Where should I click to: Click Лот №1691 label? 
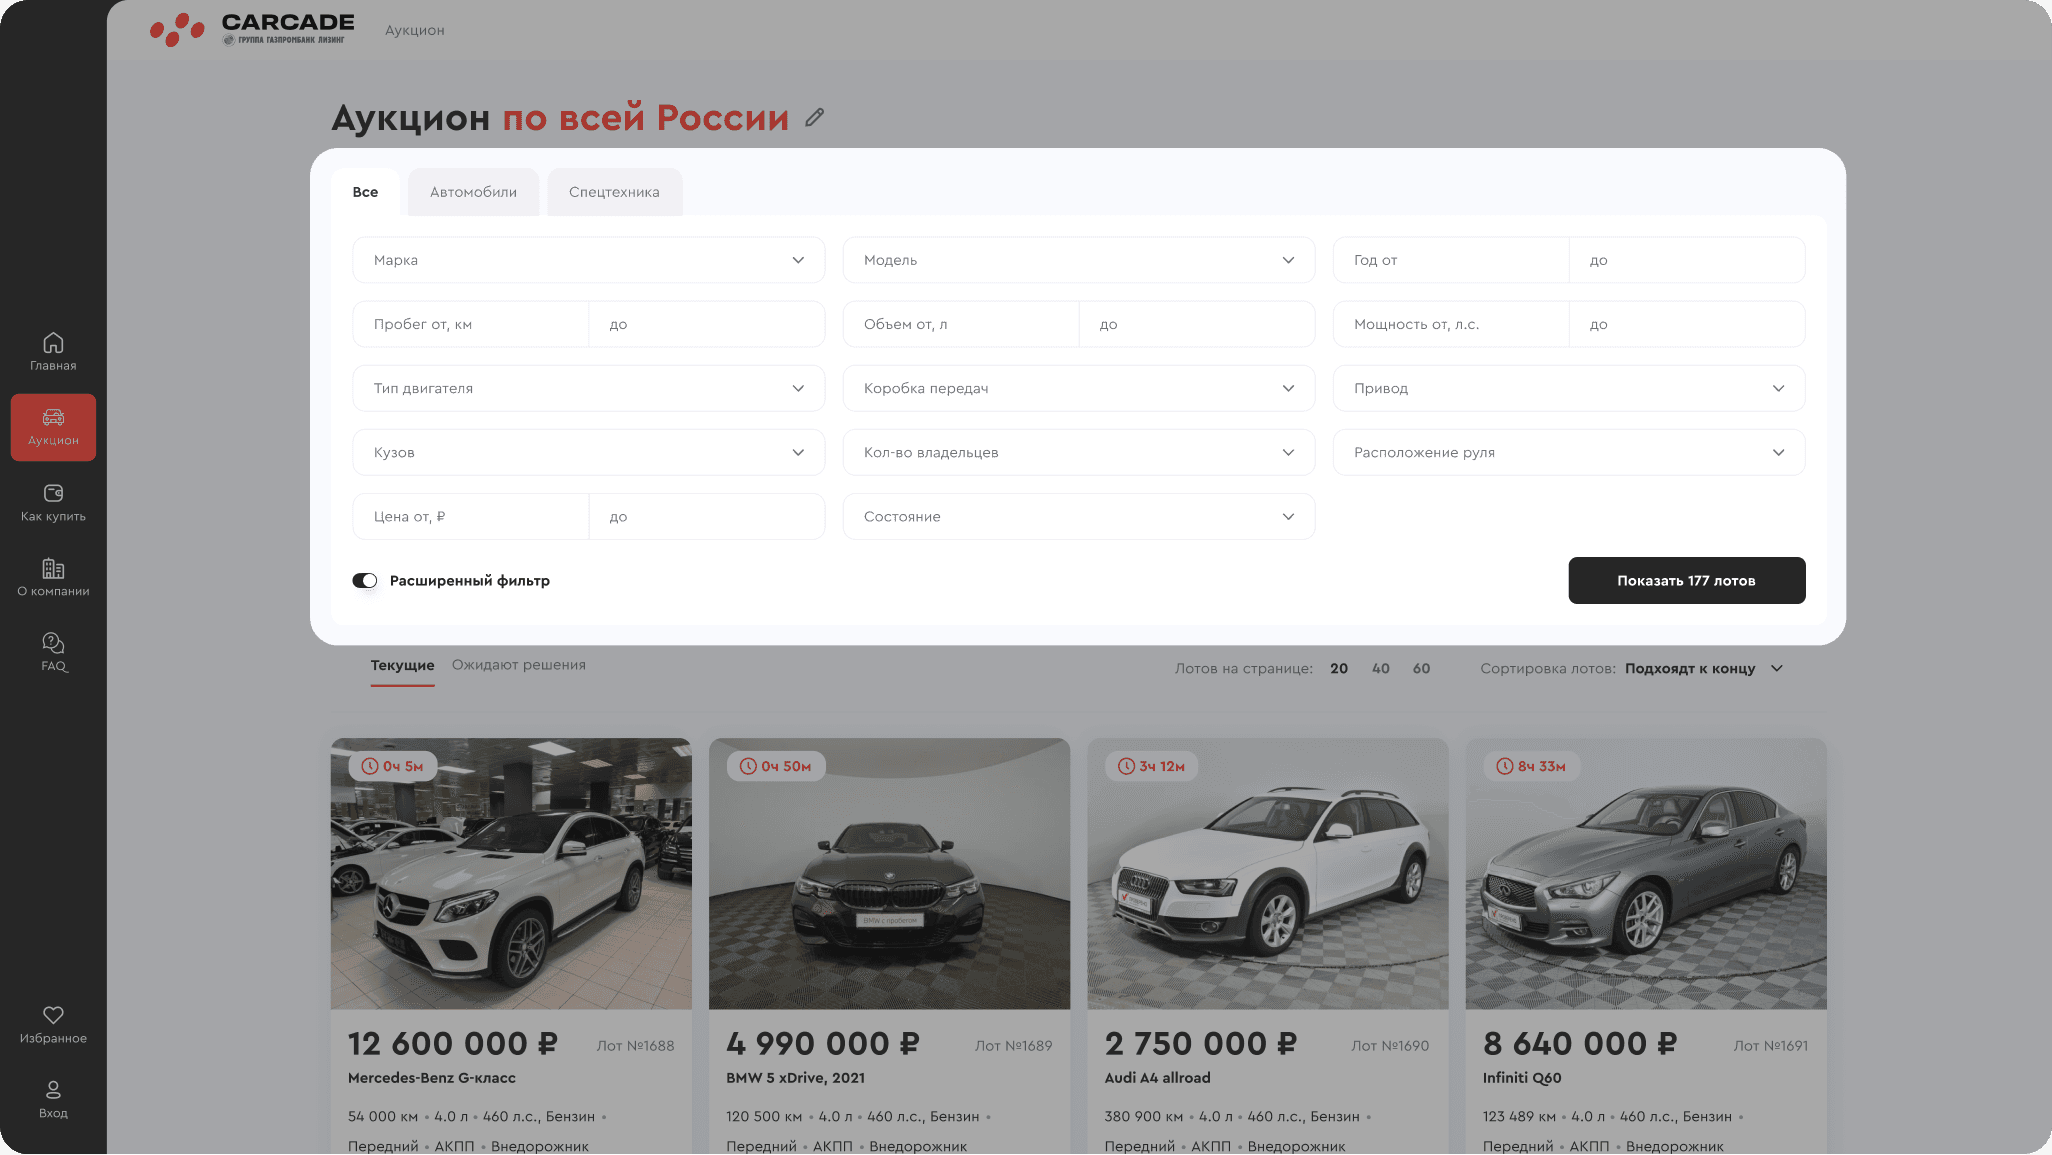click(x=1771, y=1046)
